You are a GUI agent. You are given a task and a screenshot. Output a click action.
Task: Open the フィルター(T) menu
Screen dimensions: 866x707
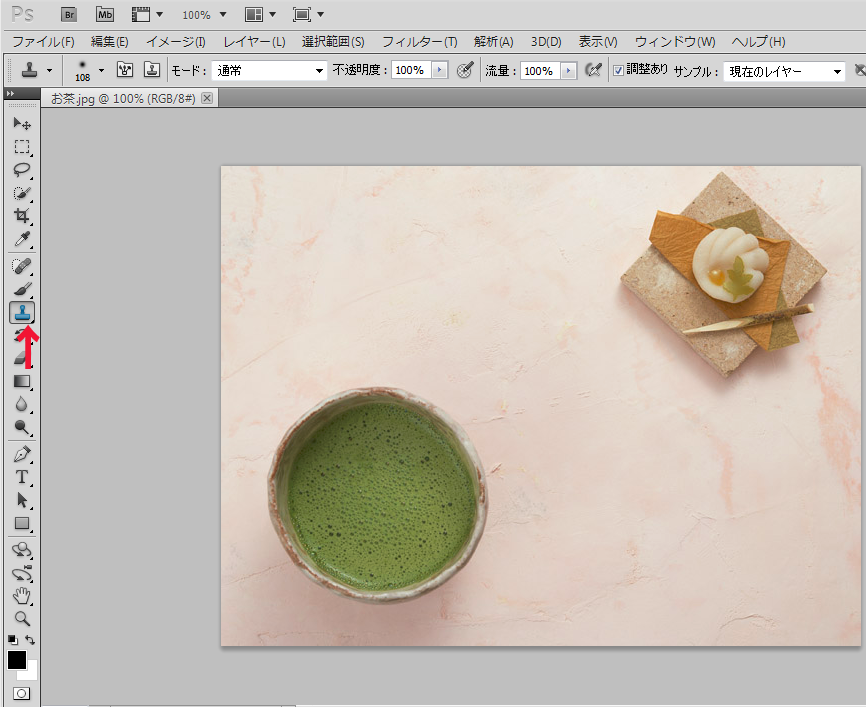(420, 42)
